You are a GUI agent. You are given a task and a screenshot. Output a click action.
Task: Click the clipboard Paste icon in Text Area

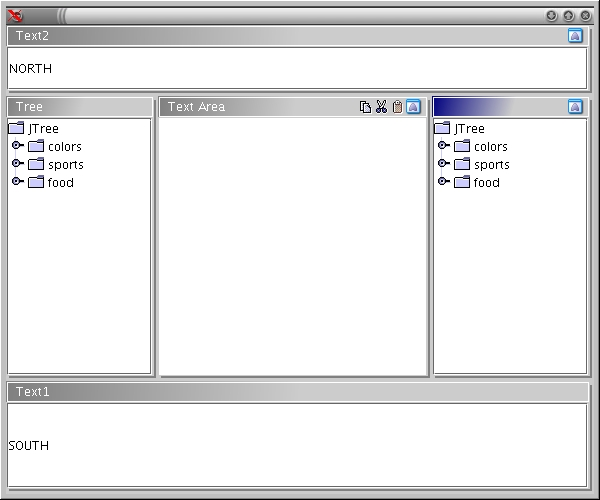coord(398,107)
